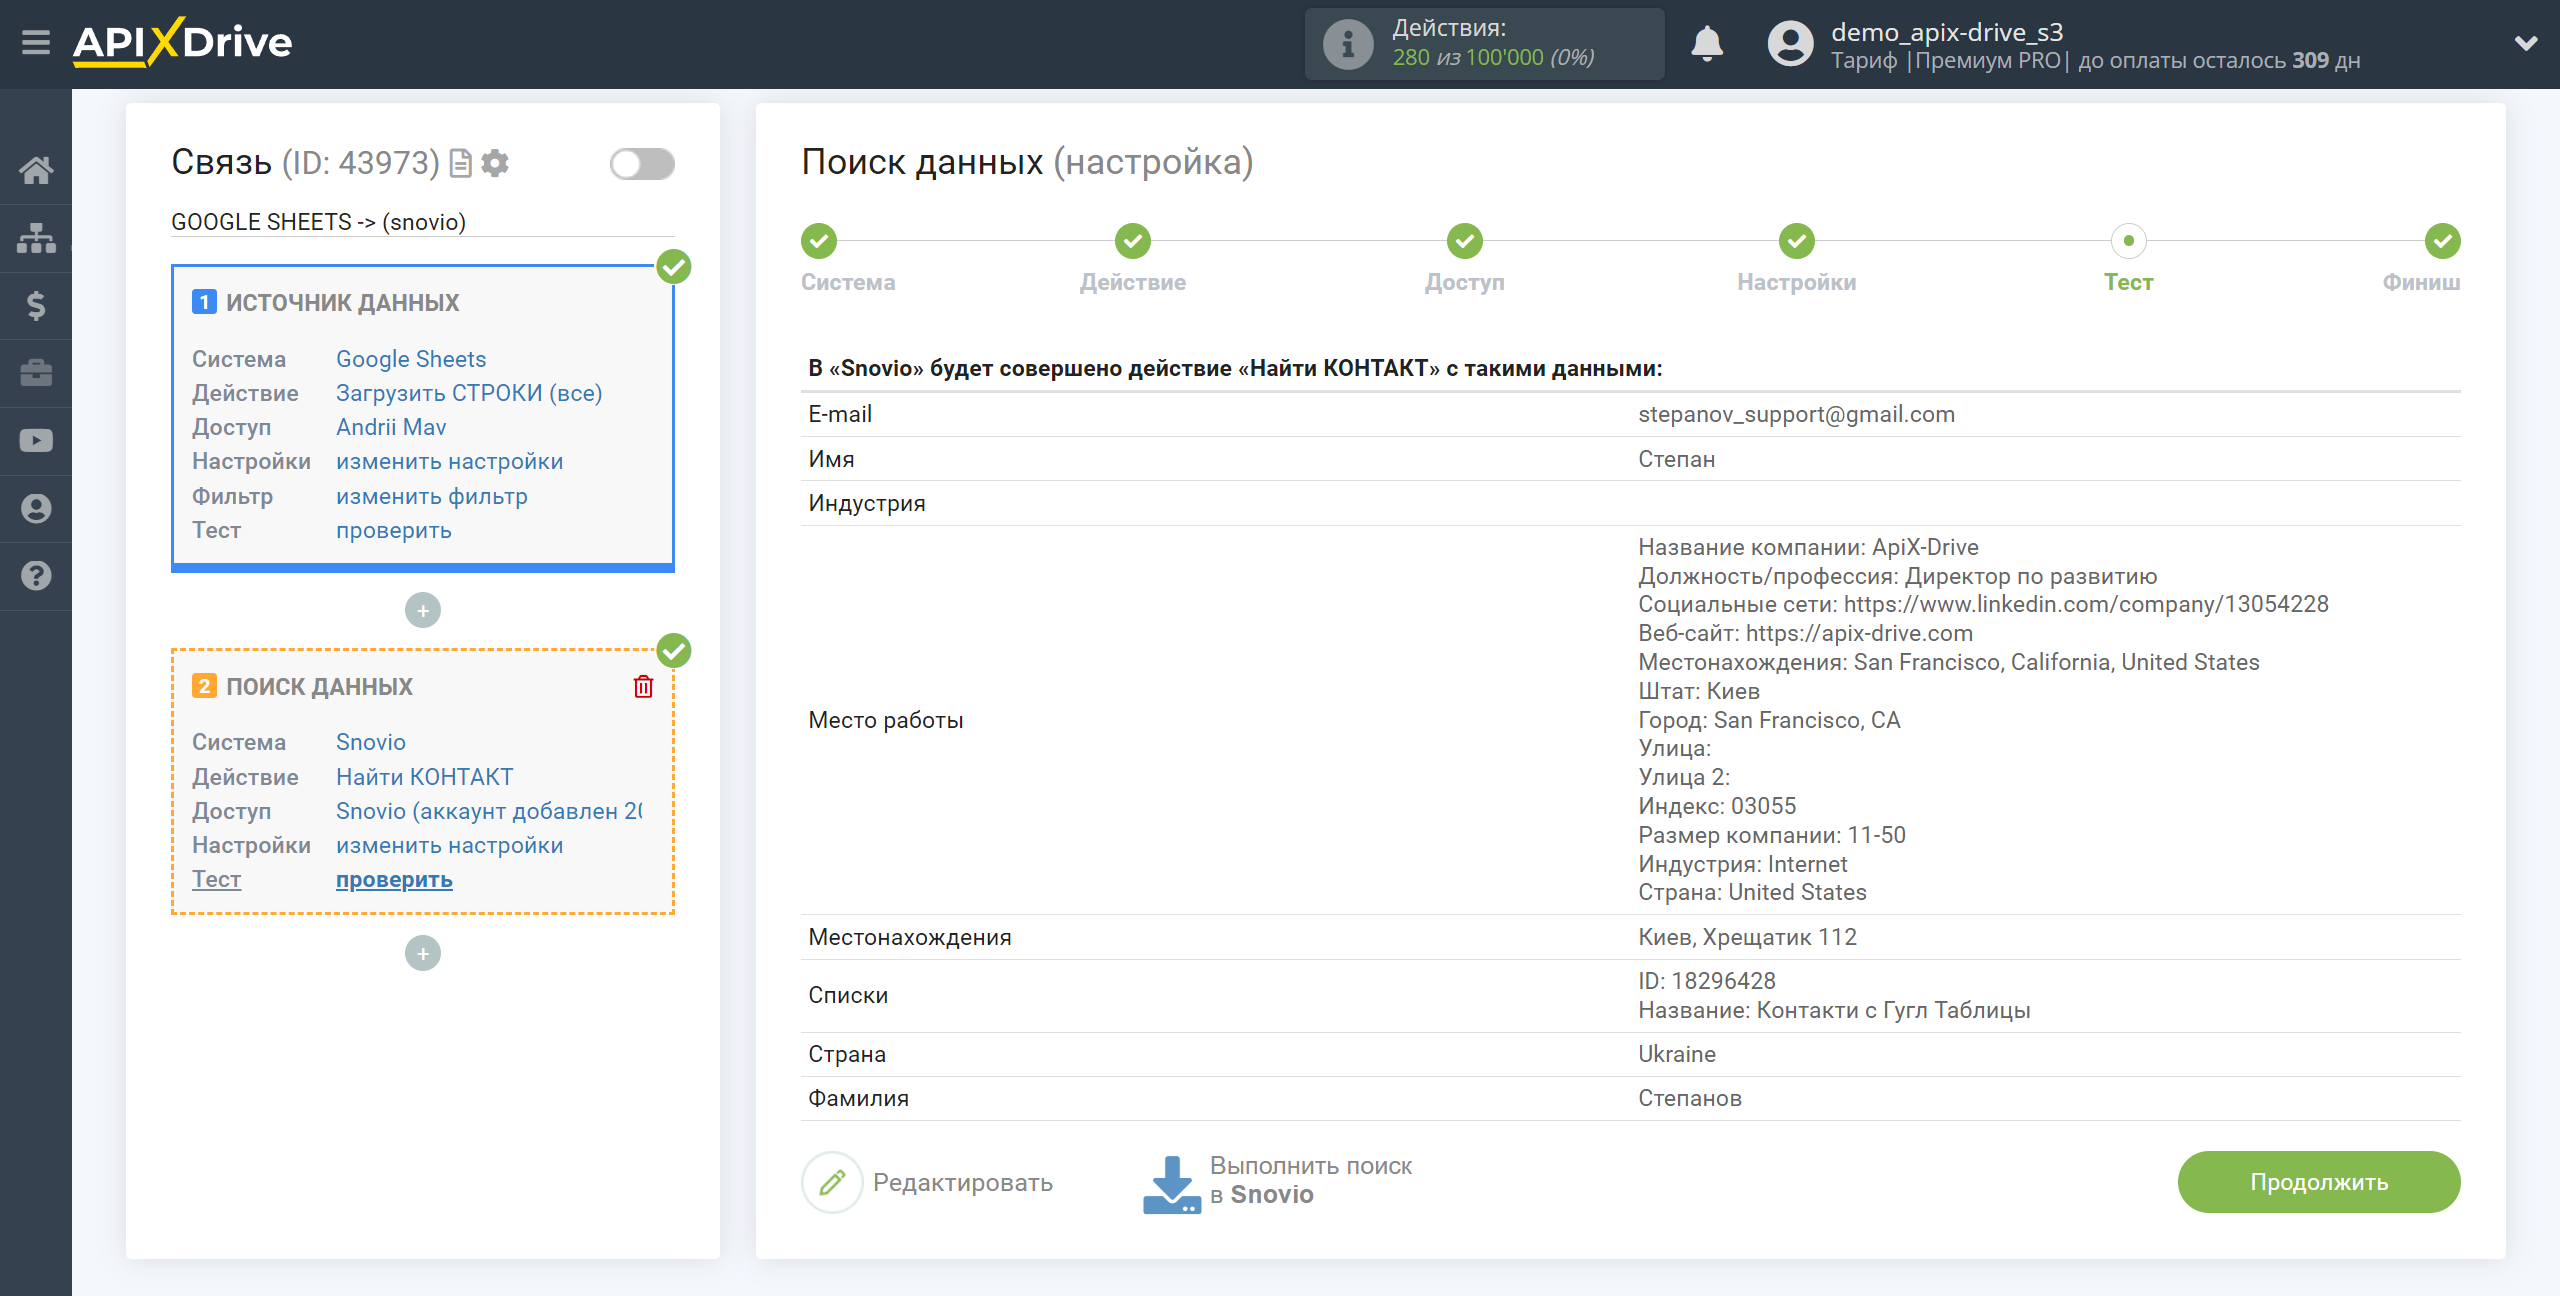Click the linkedin company URL text
This screenshot has width=2560, height=1296.
(2086, 604)
